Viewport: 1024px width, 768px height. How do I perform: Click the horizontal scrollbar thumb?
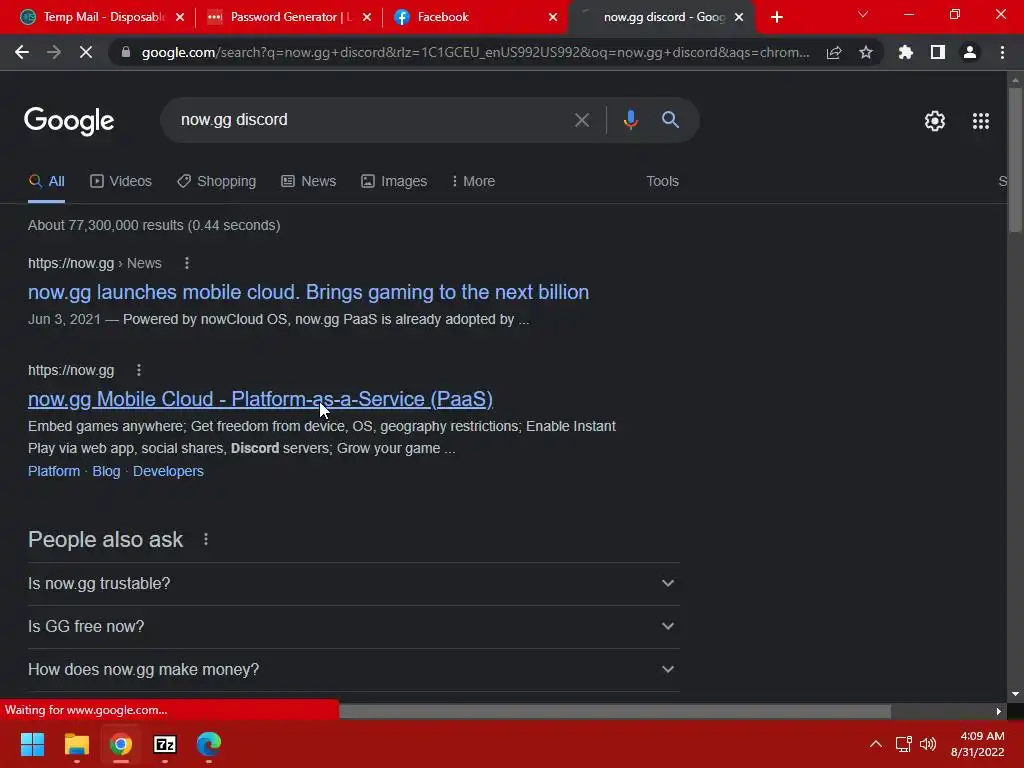614,711
